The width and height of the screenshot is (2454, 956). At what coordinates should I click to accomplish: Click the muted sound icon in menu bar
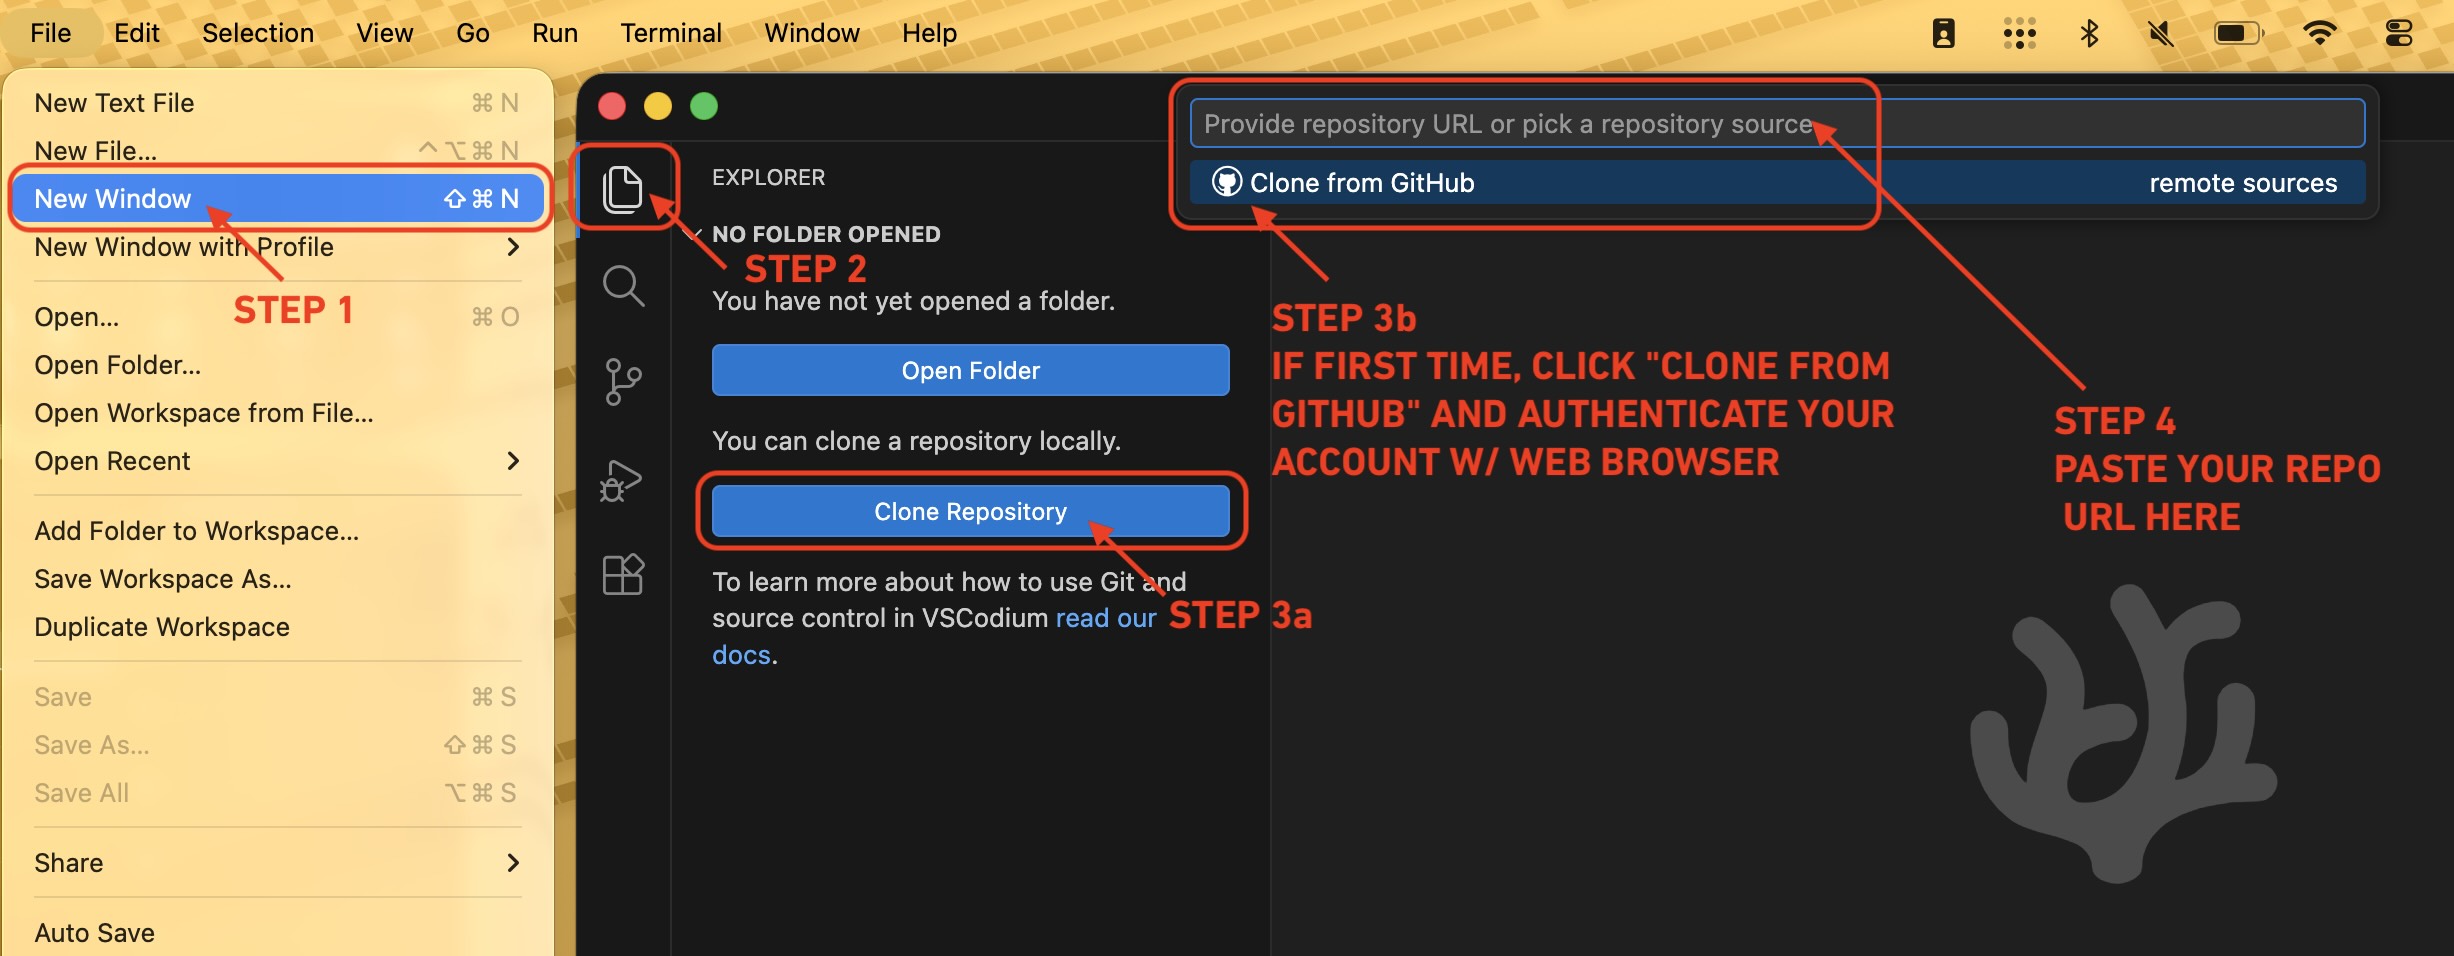(2160, 33)
